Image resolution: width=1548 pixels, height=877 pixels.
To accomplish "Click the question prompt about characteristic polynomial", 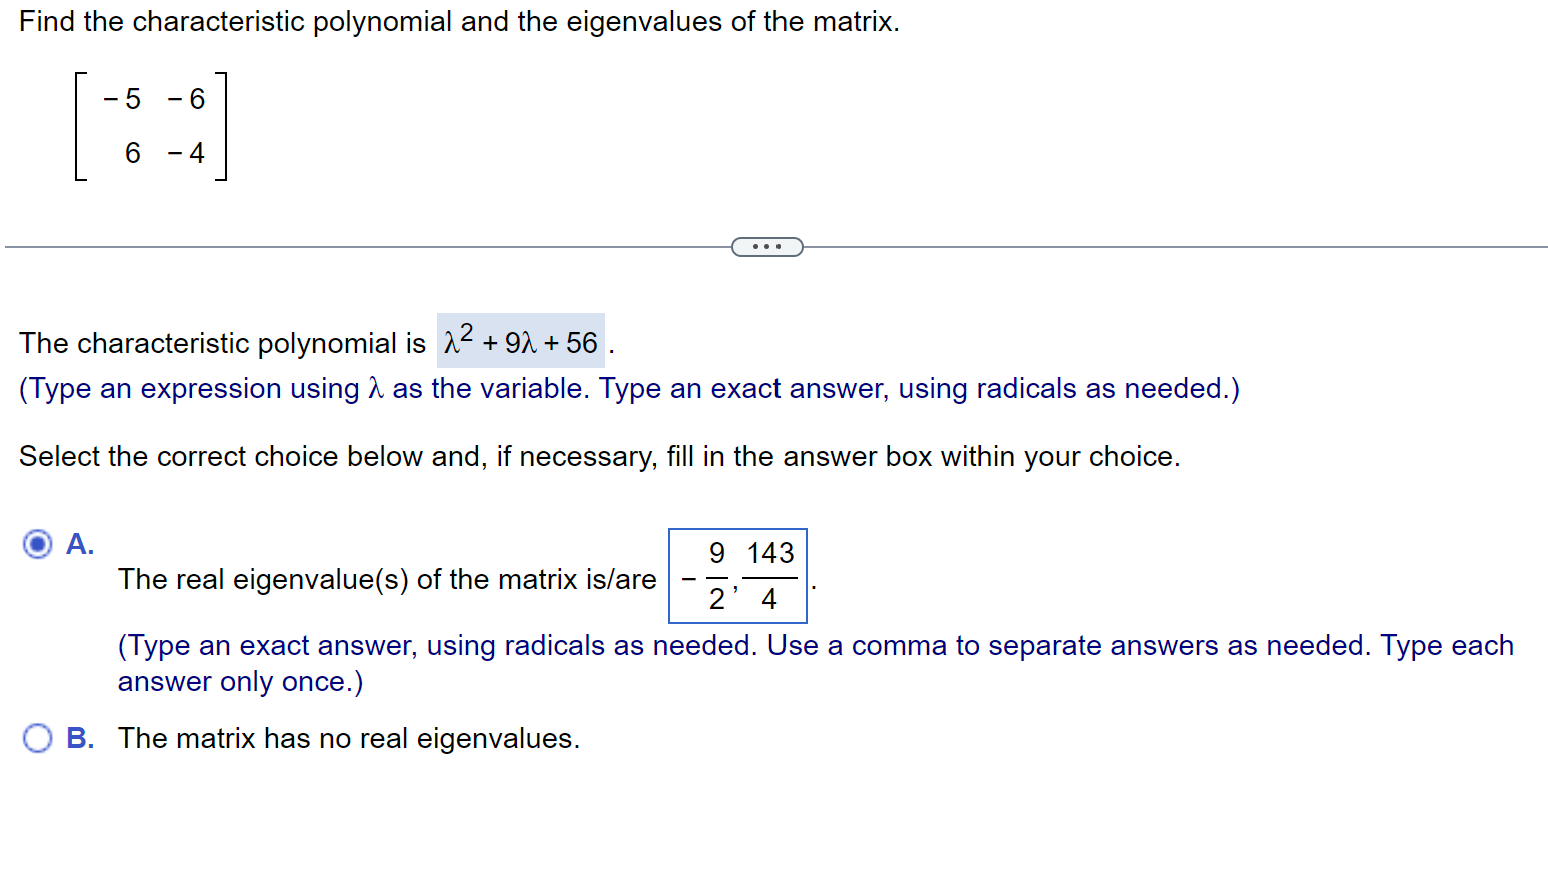I will click(457, 21).
